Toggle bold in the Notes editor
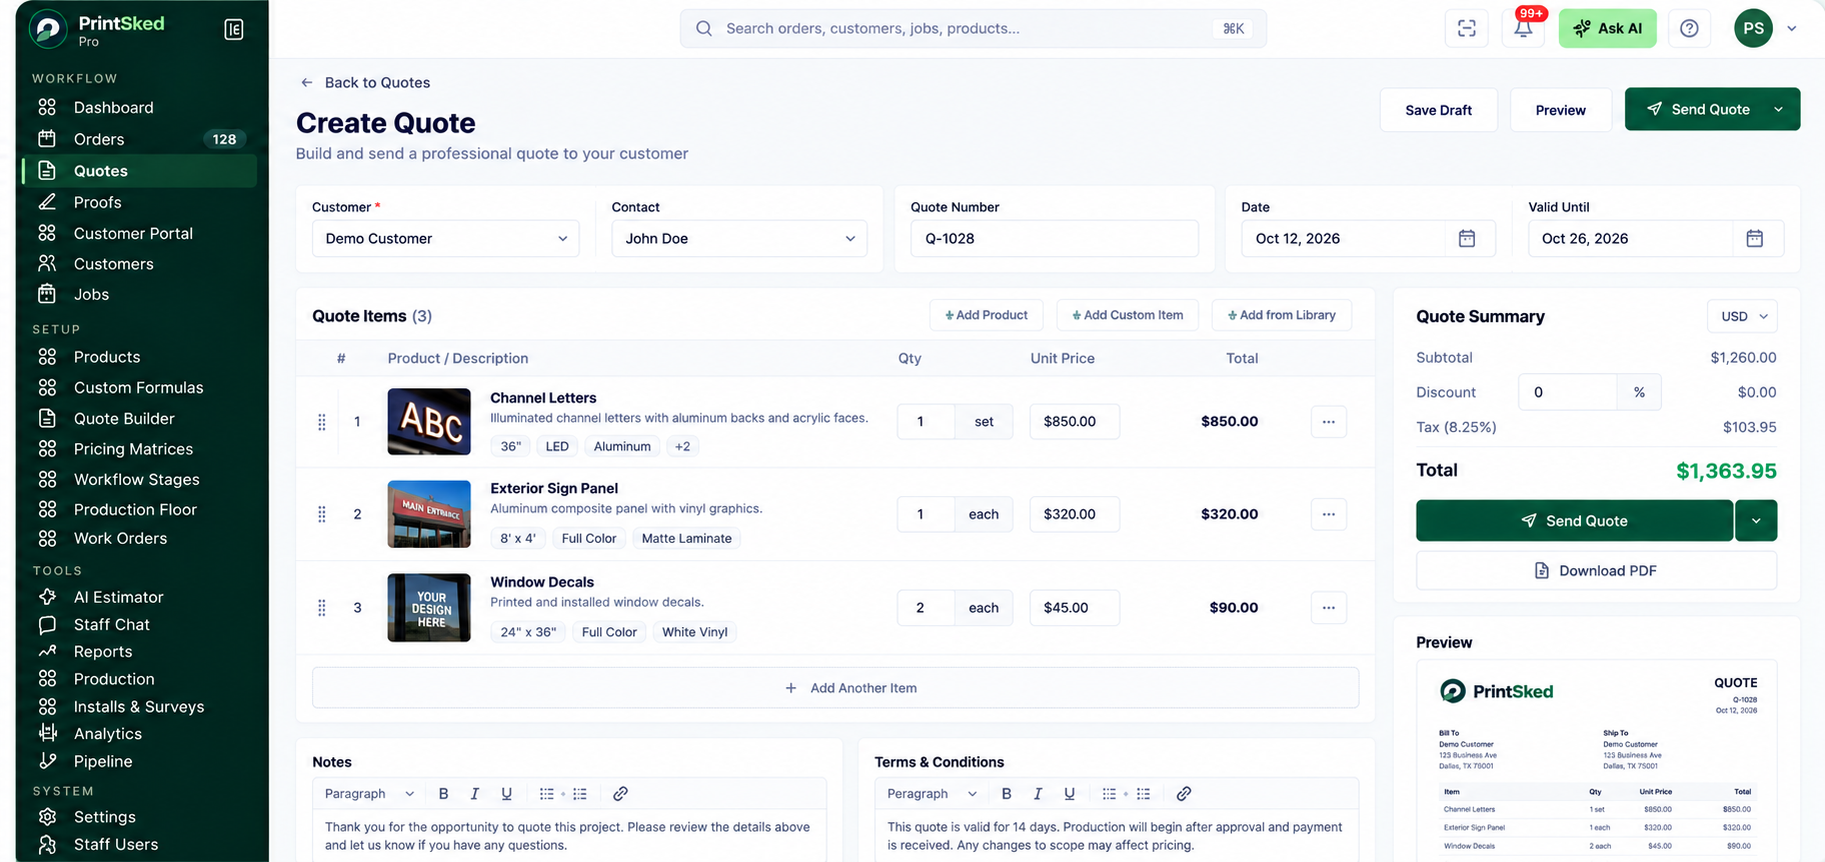Image resolution: width=1825 pixels, height=862 pixels. point(443,794)
